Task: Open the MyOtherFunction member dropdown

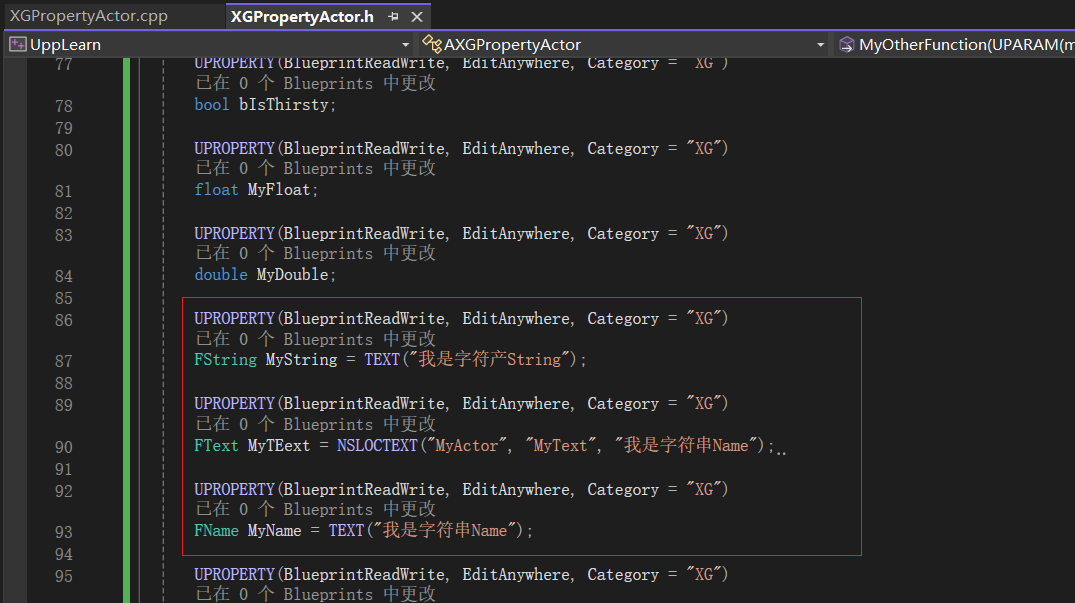Action: point(954,45)
